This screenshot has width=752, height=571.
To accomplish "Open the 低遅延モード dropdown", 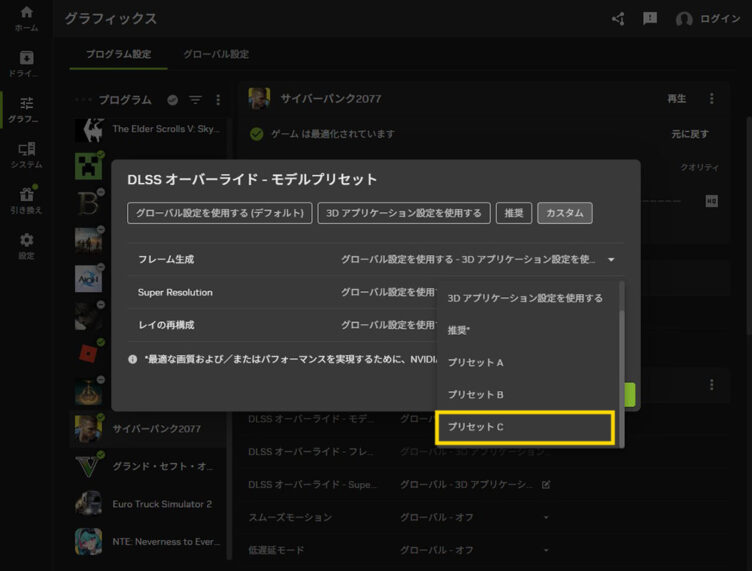I will 475,550.
